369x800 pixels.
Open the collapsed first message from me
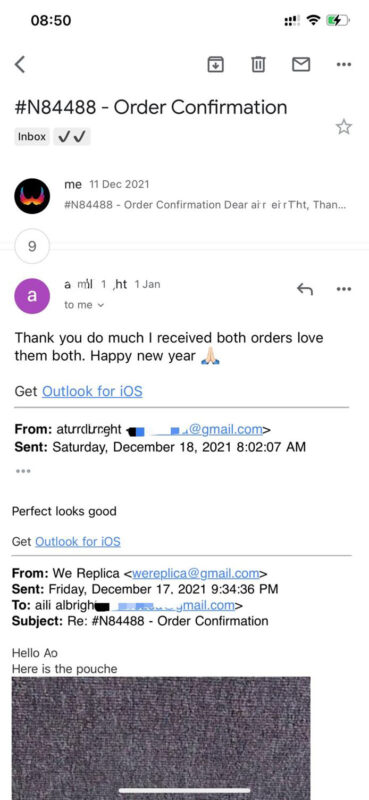tap(184, 195)
